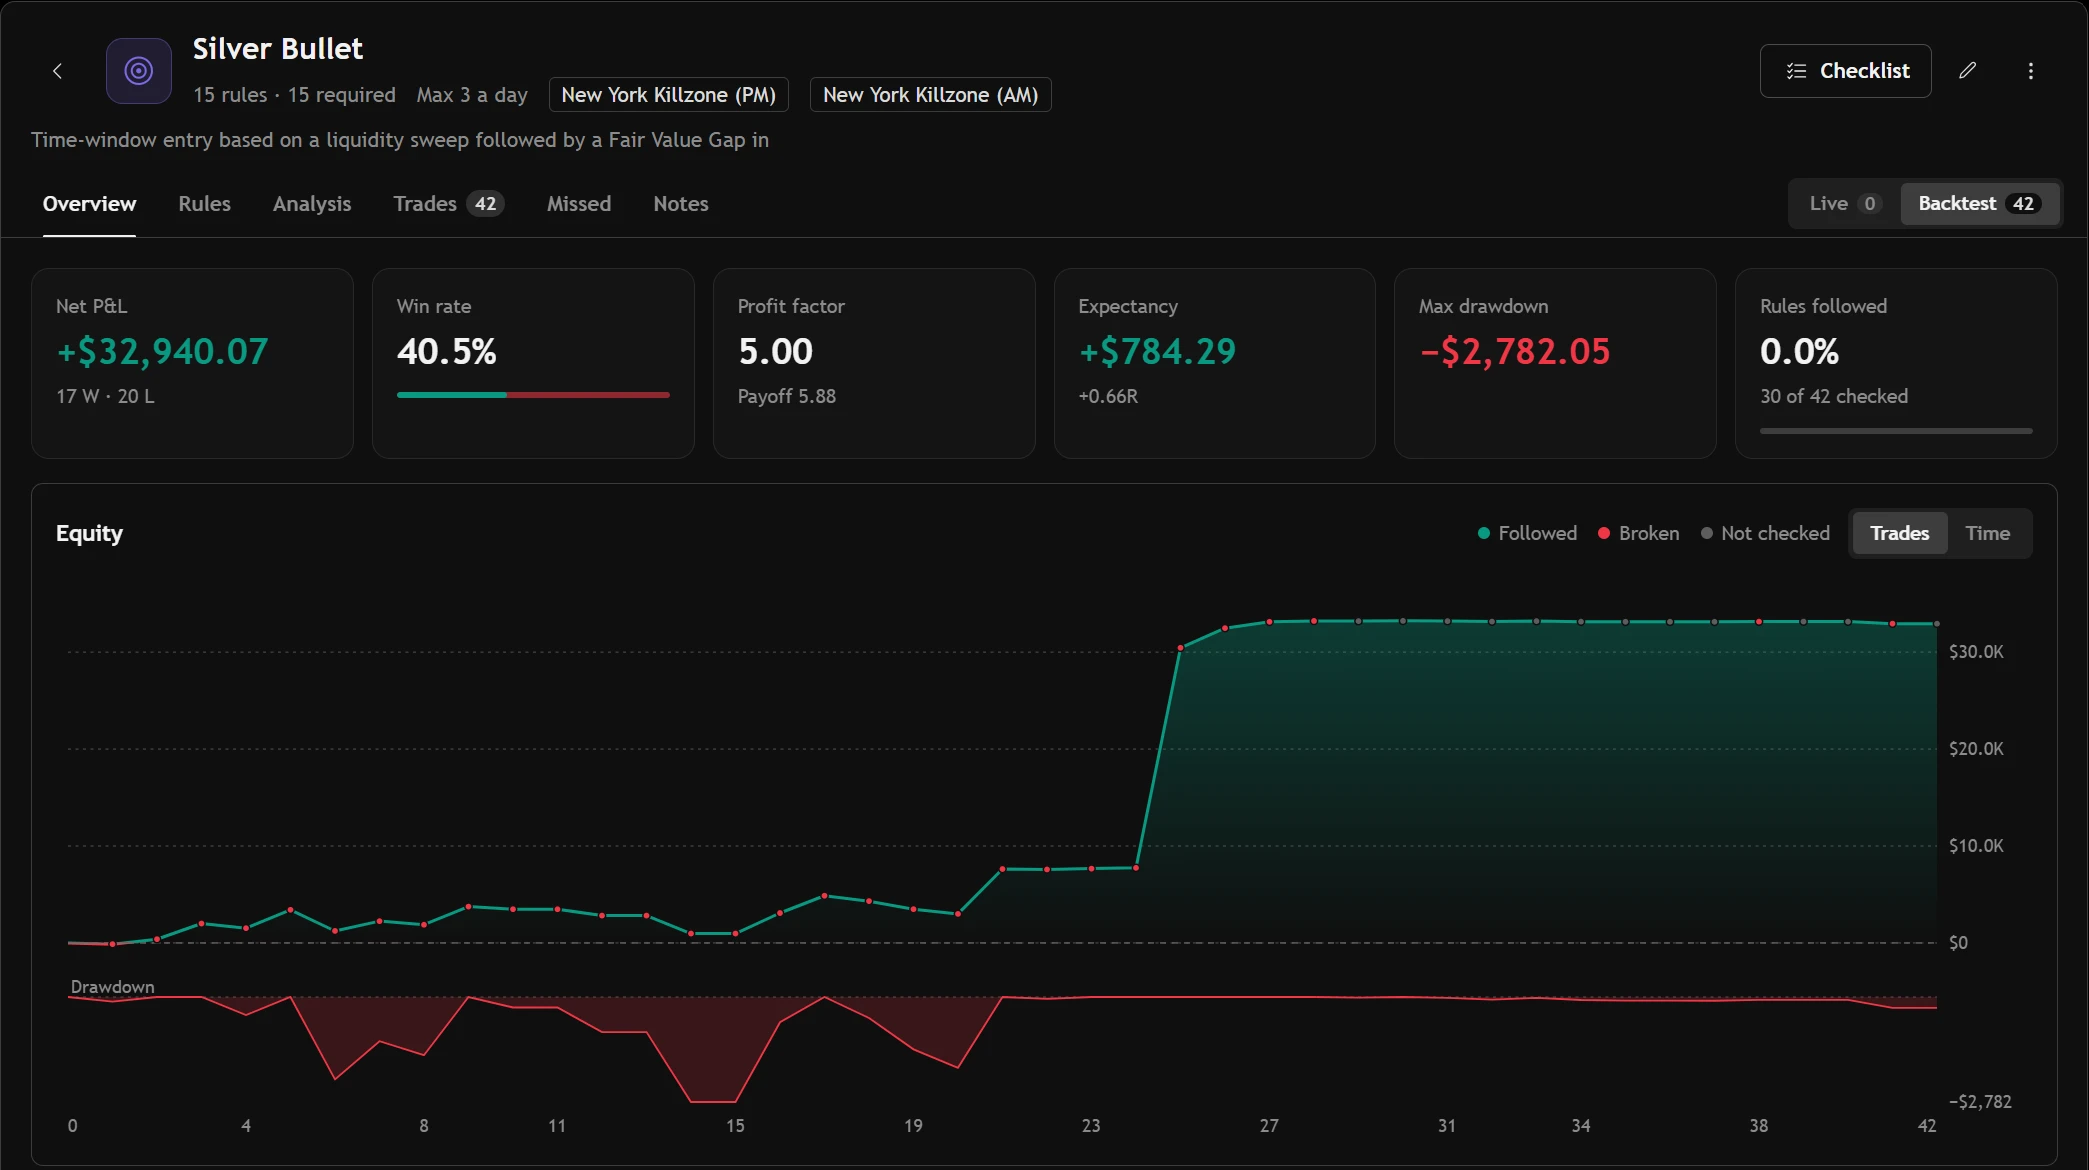
Task: Toggle the Broken legend item
Action: [x=1638, y=533]
